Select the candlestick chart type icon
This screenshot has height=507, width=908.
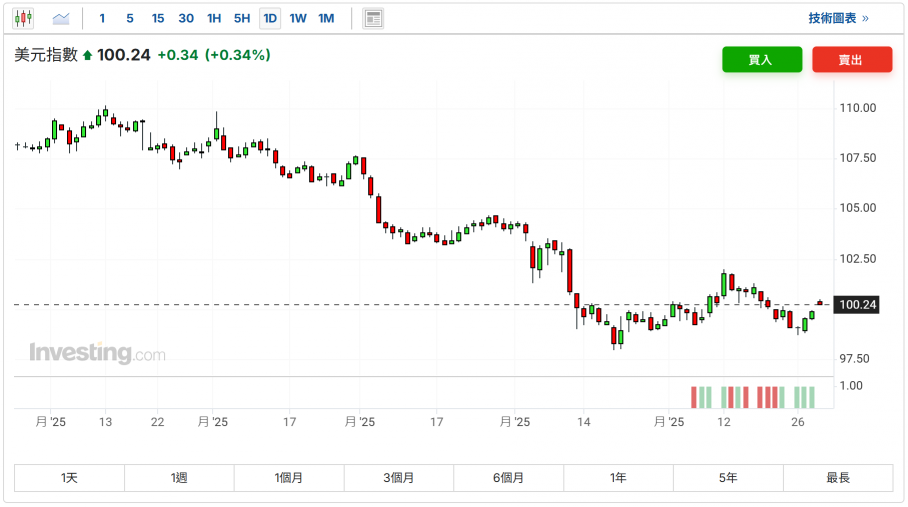click(x=23, y=18)
